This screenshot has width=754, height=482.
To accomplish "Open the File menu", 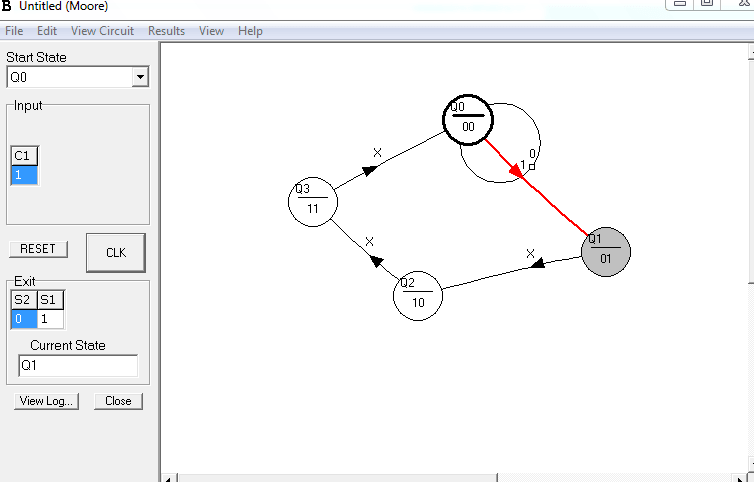I will tap(14, 31).
